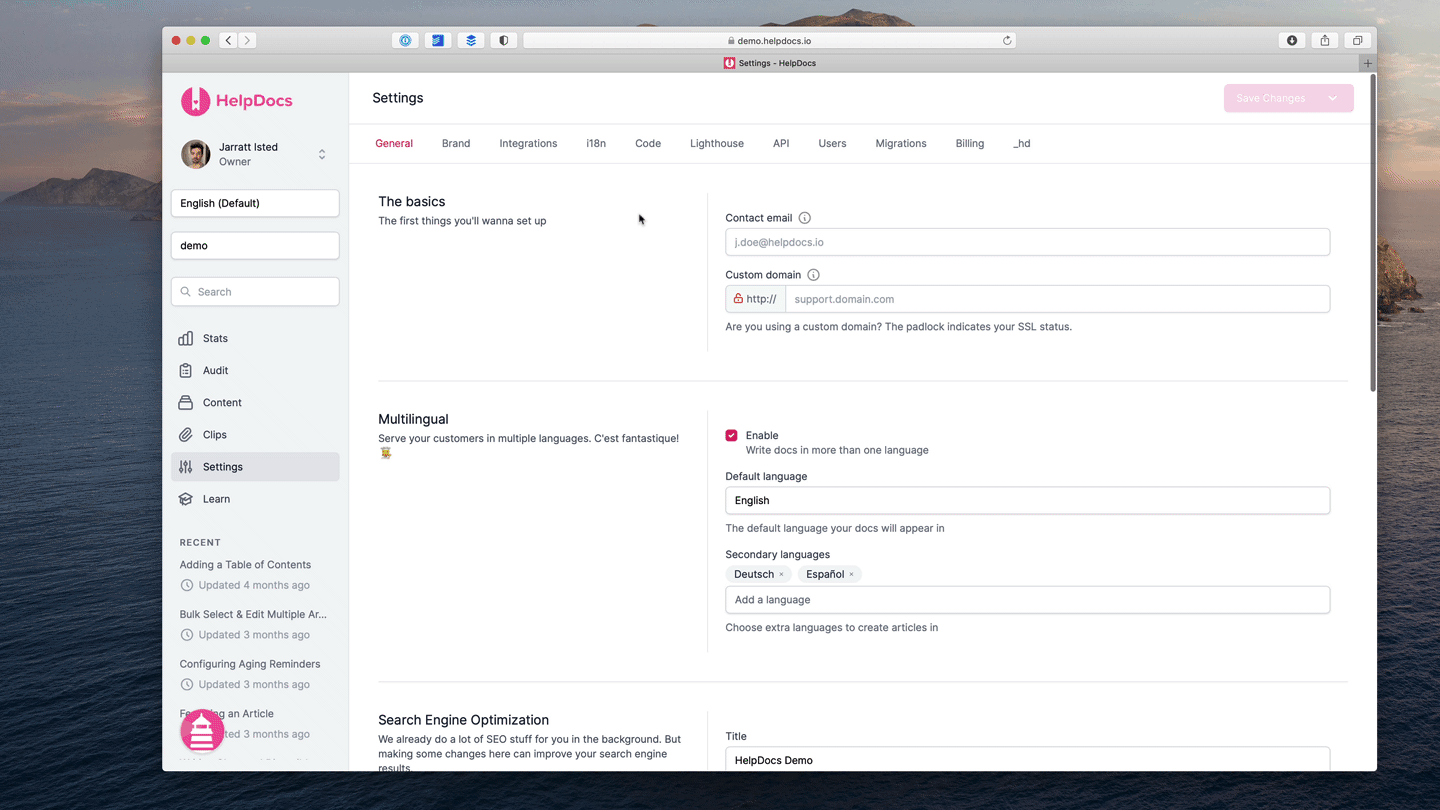Image resolution: width=1440 pixels, height=810 pixels.
Task: Open the Default language dropdown
Action: [1027, 500]
